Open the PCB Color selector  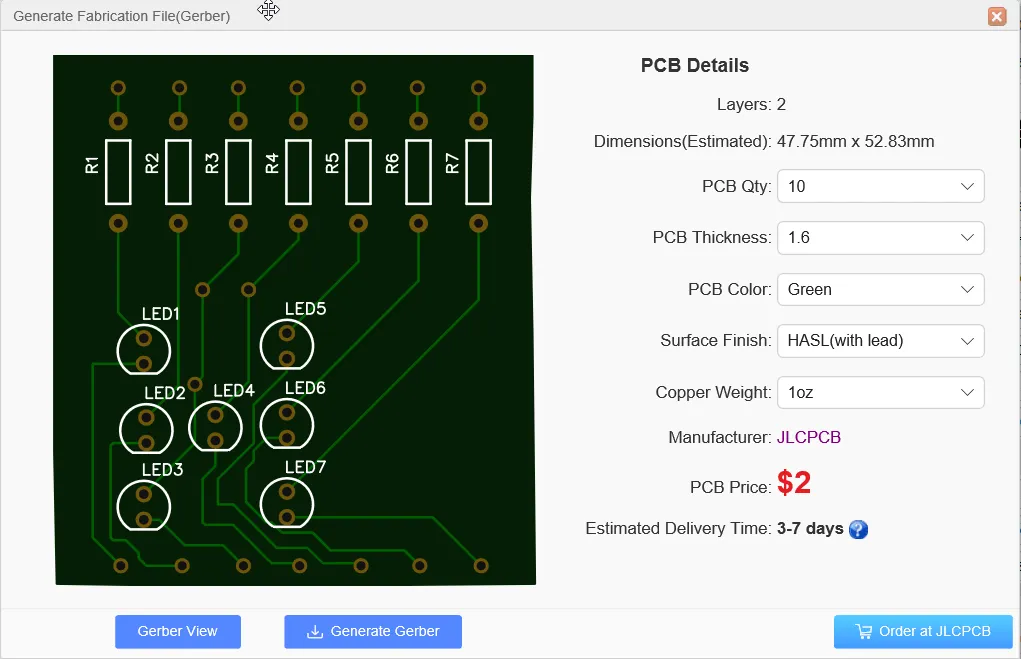[x=880, y=290]
